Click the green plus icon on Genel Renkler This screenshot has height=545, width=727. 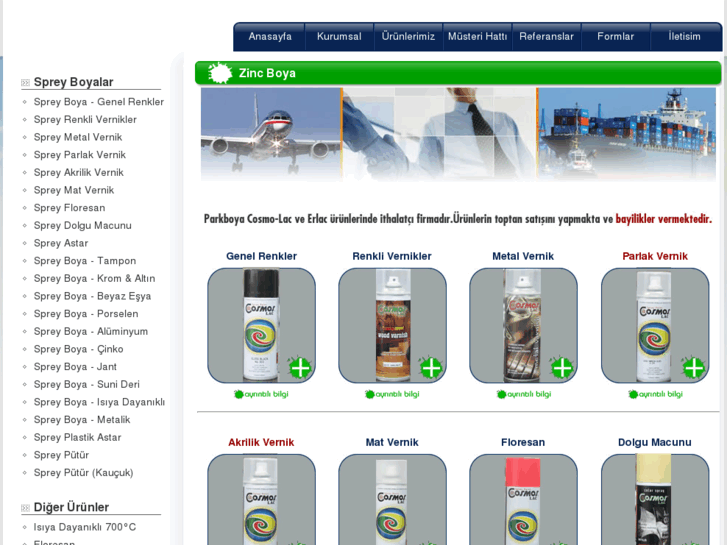[300, 368]
